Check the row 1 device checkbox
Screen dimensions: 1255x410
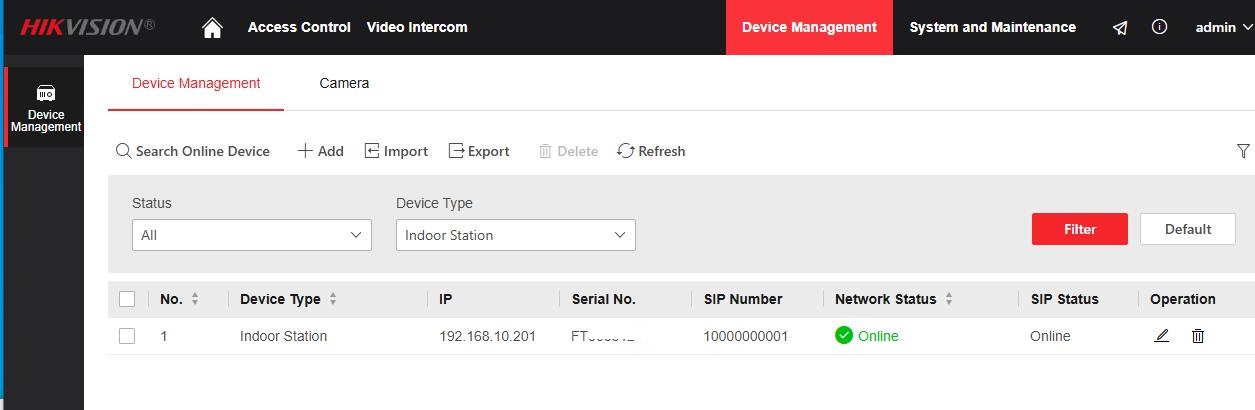pyautogui.click(x=127, y=336)
